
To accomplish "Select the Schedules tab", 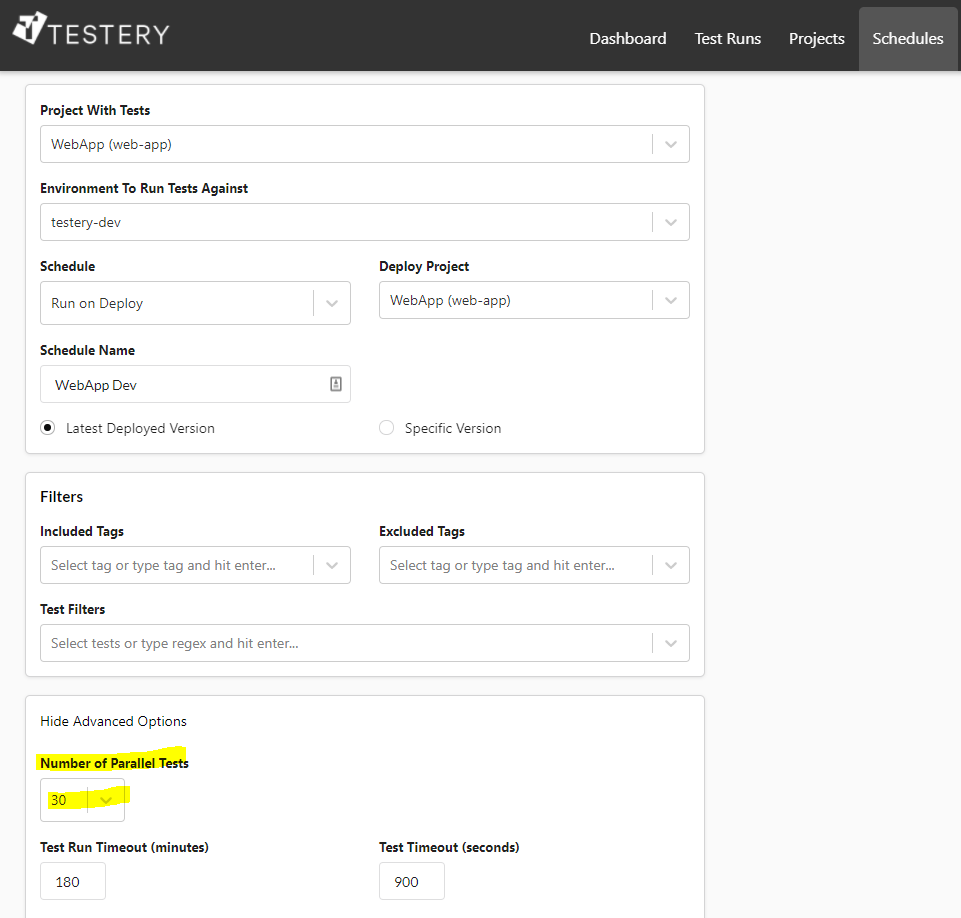I will click(907, 39).
